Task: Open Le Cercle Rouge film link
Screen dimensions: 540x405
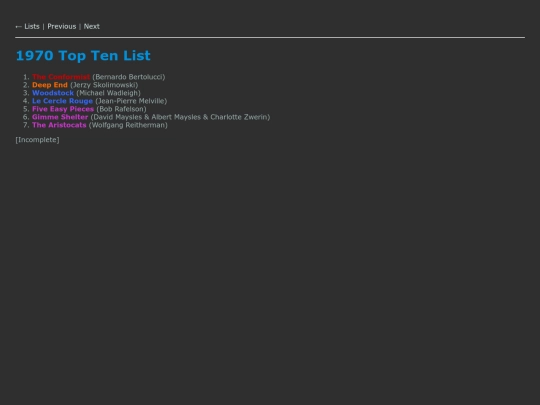Action: coord(62,101)
